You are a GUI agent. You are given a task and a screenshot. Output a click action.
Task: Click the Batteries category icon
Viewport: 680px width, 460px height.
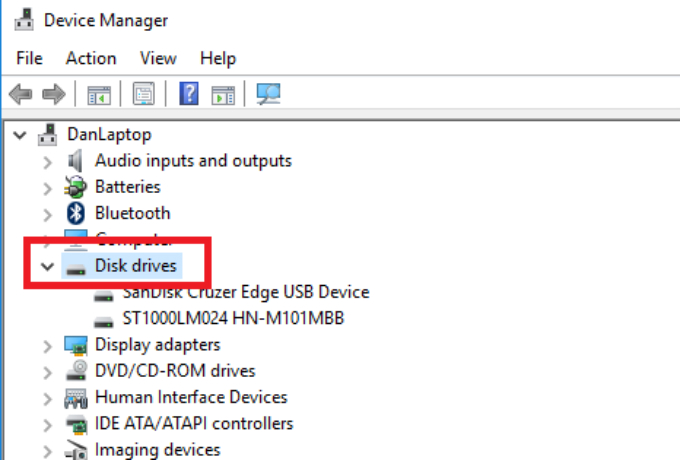pyautogui.click(x=76, y=187)
